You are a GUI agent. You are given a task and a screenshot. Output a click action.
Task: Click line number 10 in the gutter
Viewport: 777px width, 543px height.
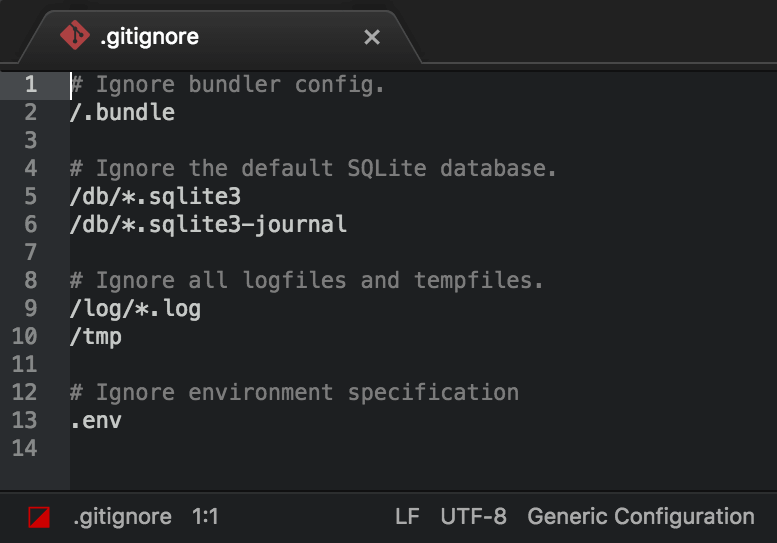point(25,336)
